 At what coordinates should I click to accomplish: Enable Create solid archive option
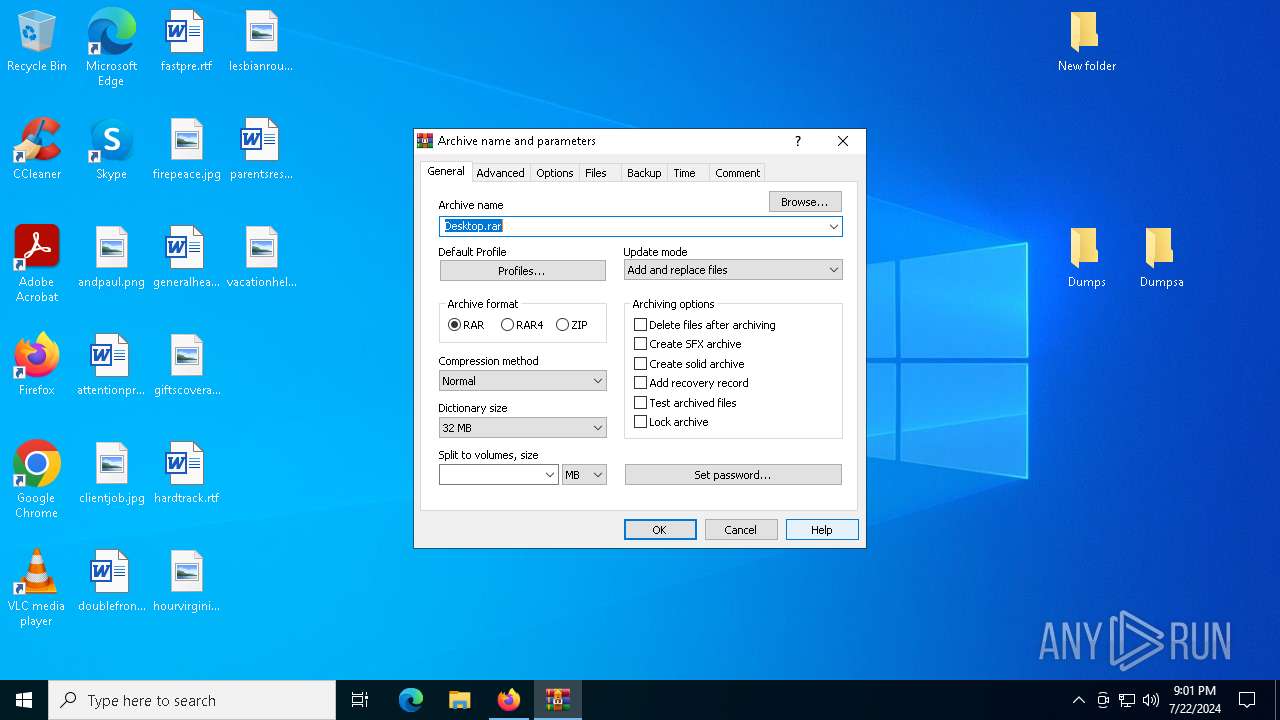coord(689,364)
